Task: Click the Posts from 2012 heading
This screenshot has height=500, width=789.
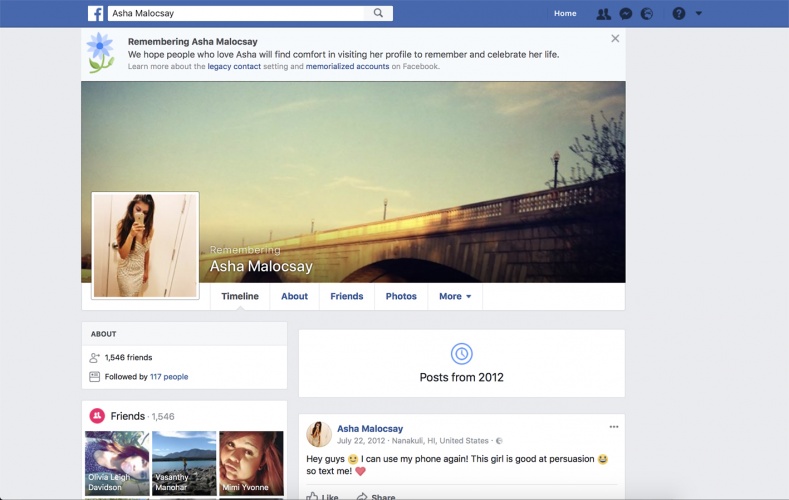Action: tap(461, 377)
